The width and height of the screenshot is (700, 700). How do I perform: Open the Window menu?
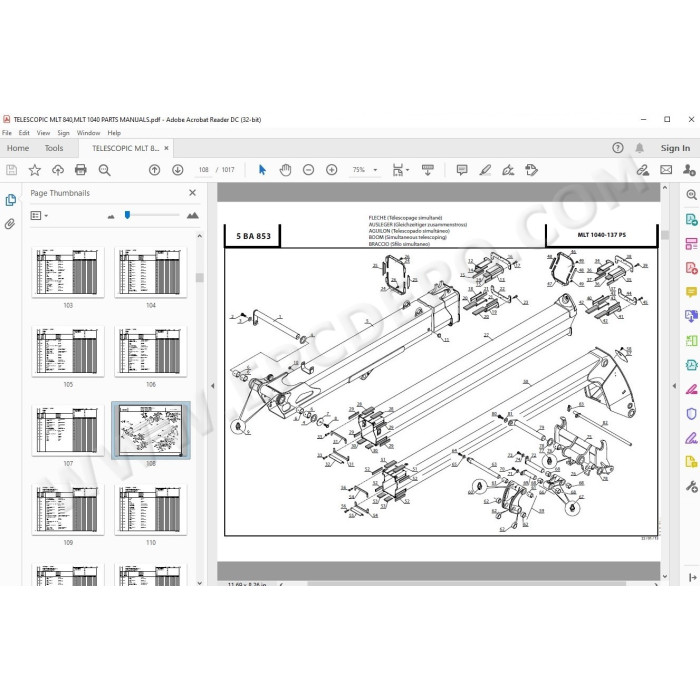[x=88, y=133]
